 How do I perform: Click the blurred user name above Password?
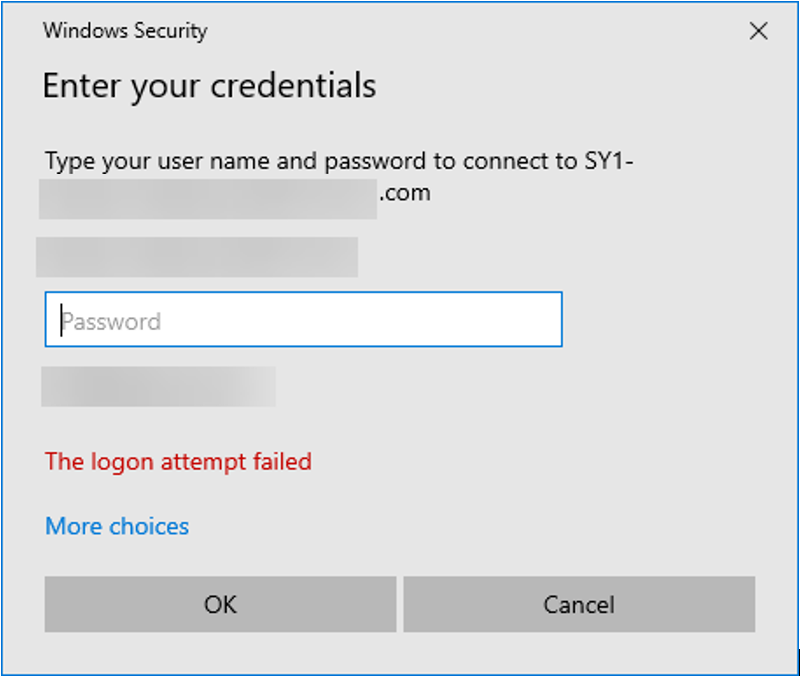(197, 257)
